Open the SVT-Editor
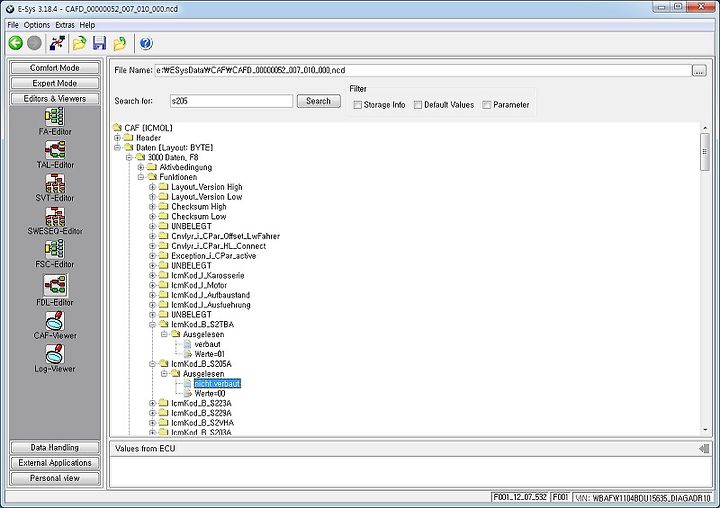720x508 pixels. coord(55,188)
